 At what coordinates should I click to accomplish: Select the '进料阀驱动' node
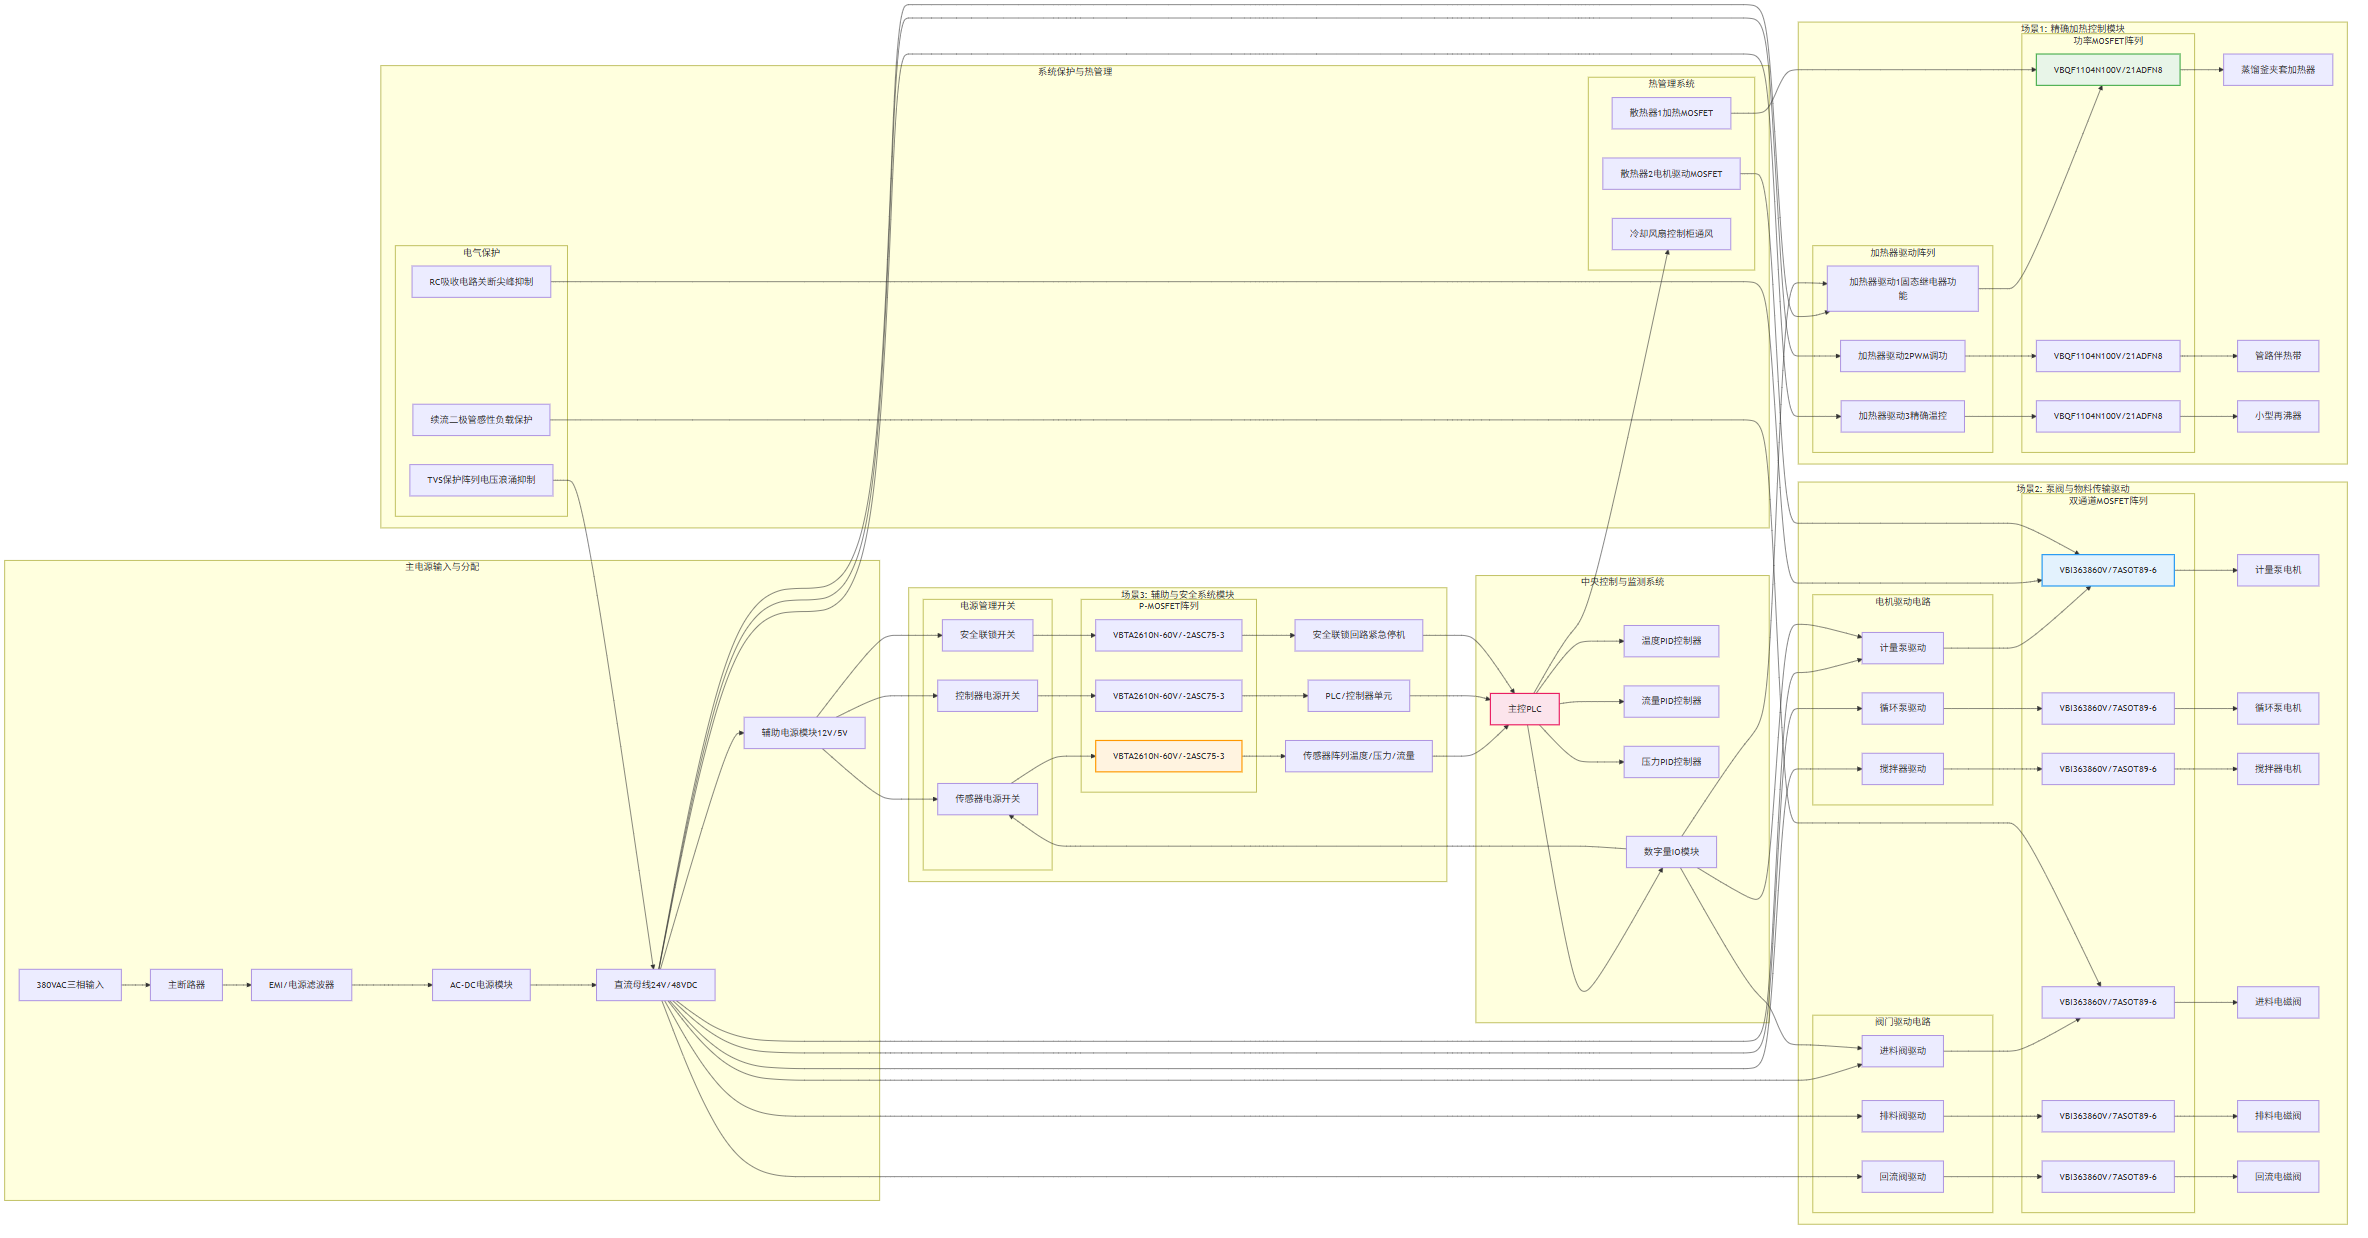tap(1902, 1051)
